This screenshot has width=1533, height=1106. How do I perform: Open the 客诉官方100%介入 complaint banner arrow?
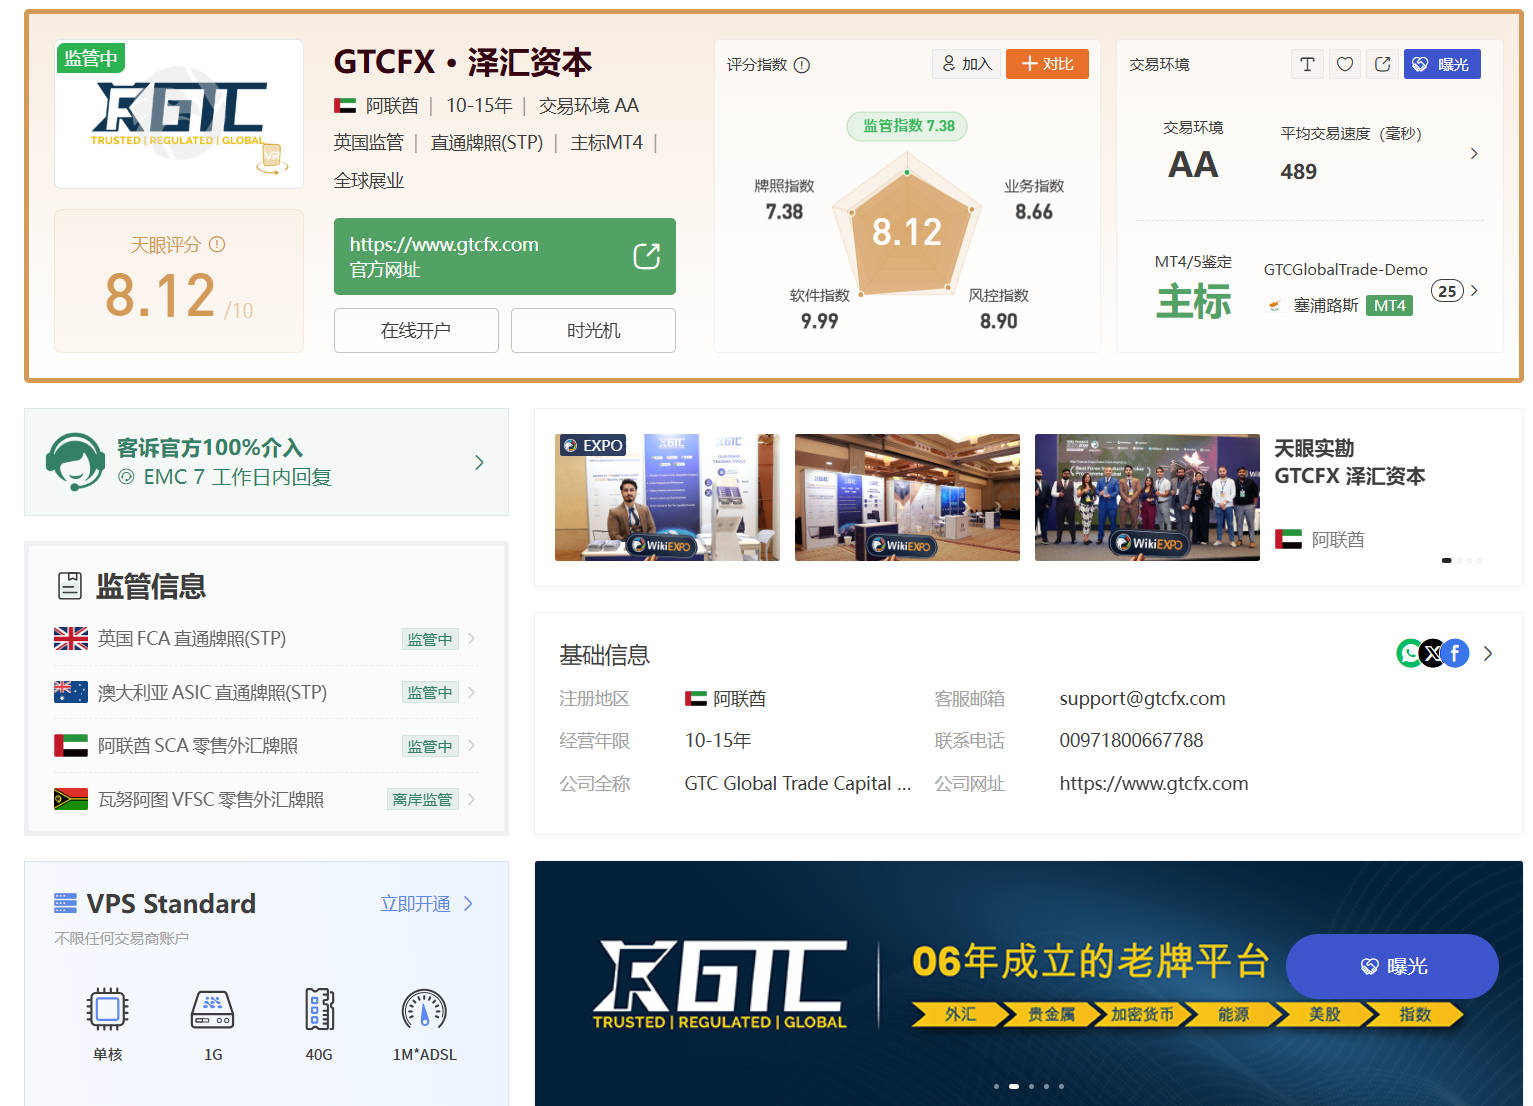(479, 462)
